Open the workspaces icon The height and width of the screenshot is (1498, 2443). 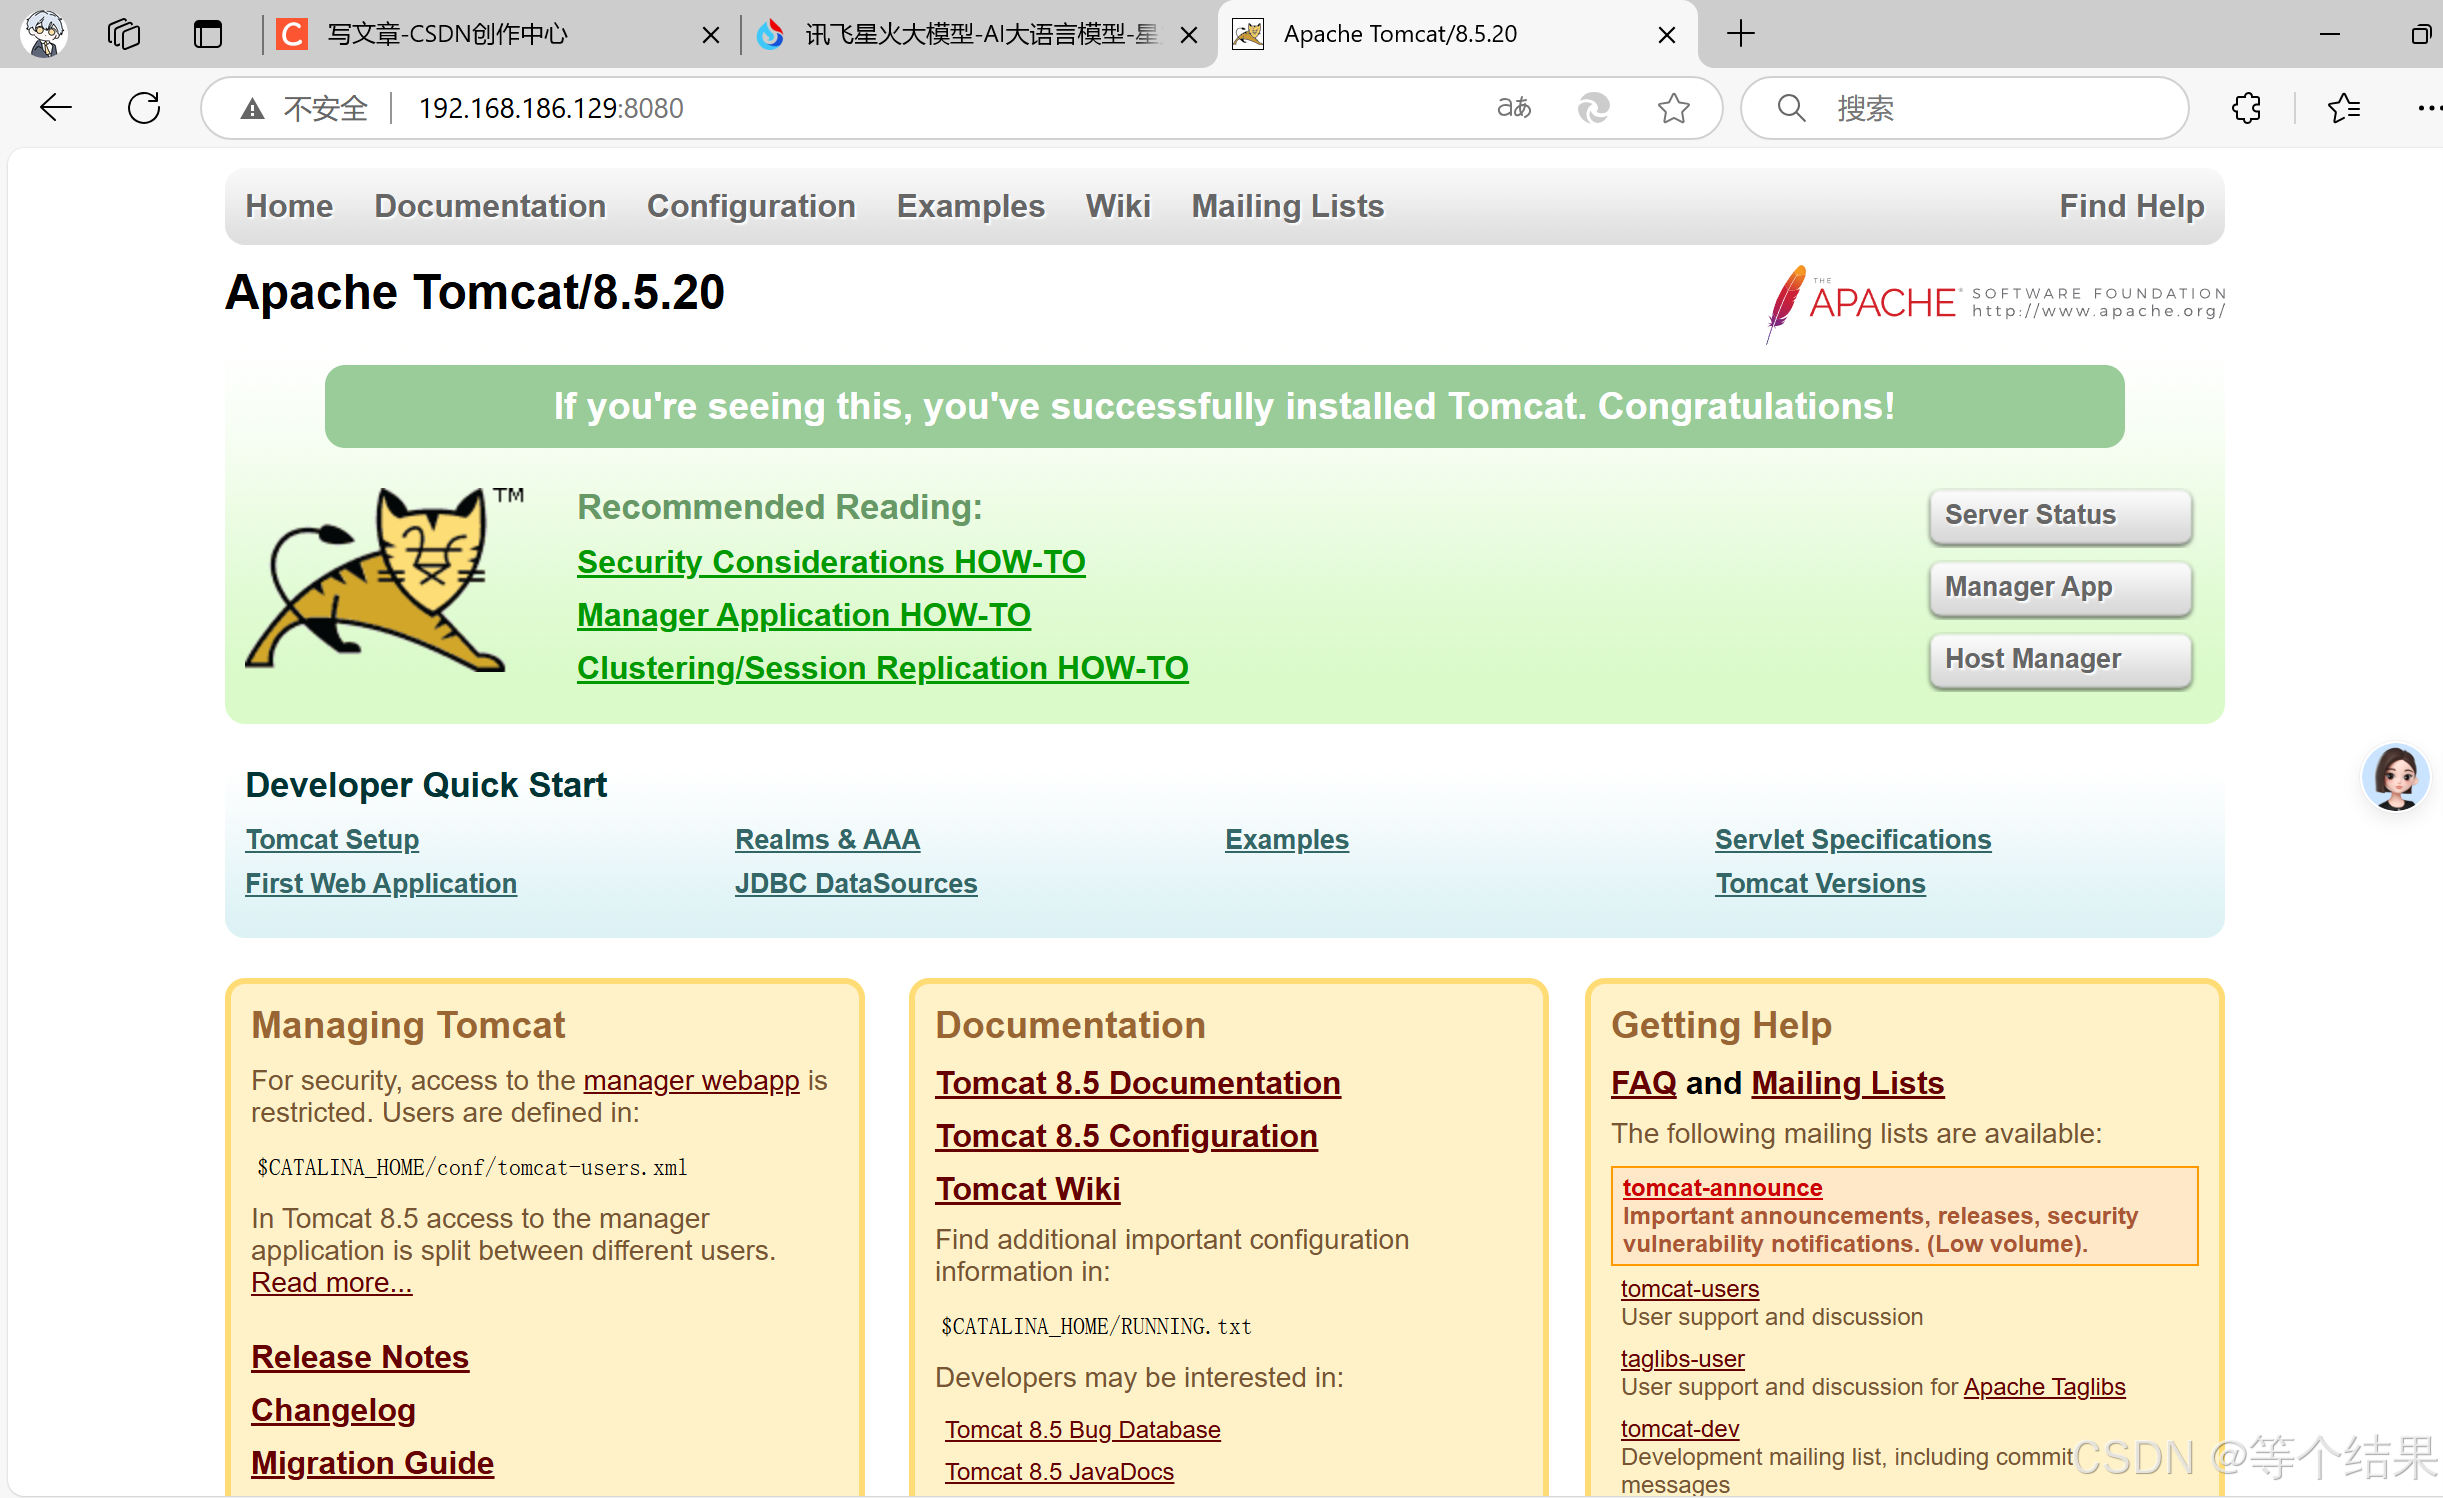coord(124,34)
